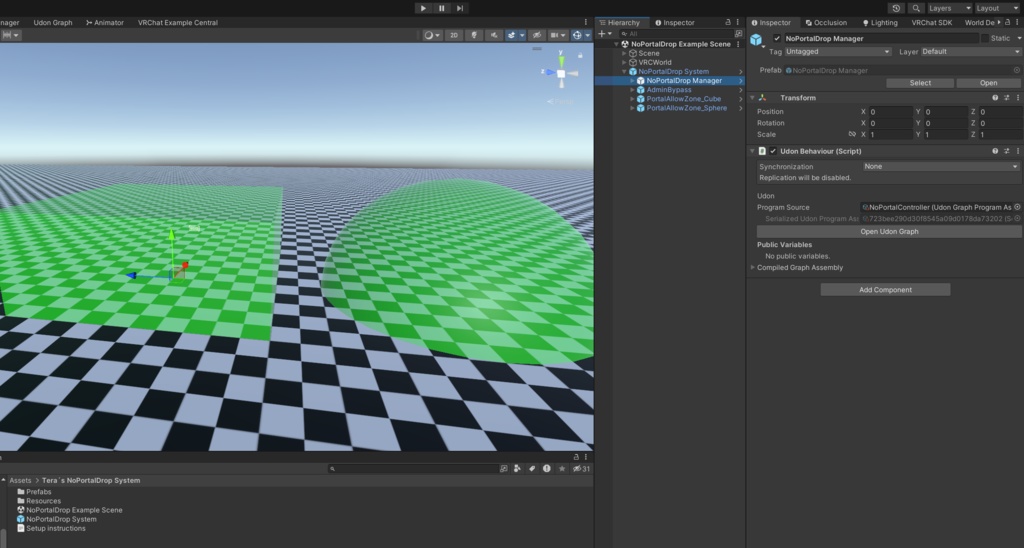1024x548 pixels.
Task: Open the Static dropdown arrow
Action: [1019, 39]
